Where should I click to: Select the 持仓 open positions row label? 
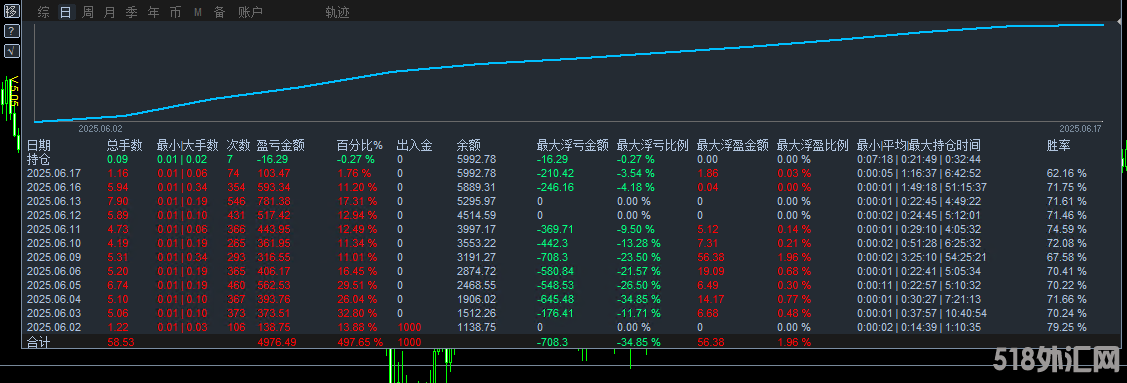[39, 159]
